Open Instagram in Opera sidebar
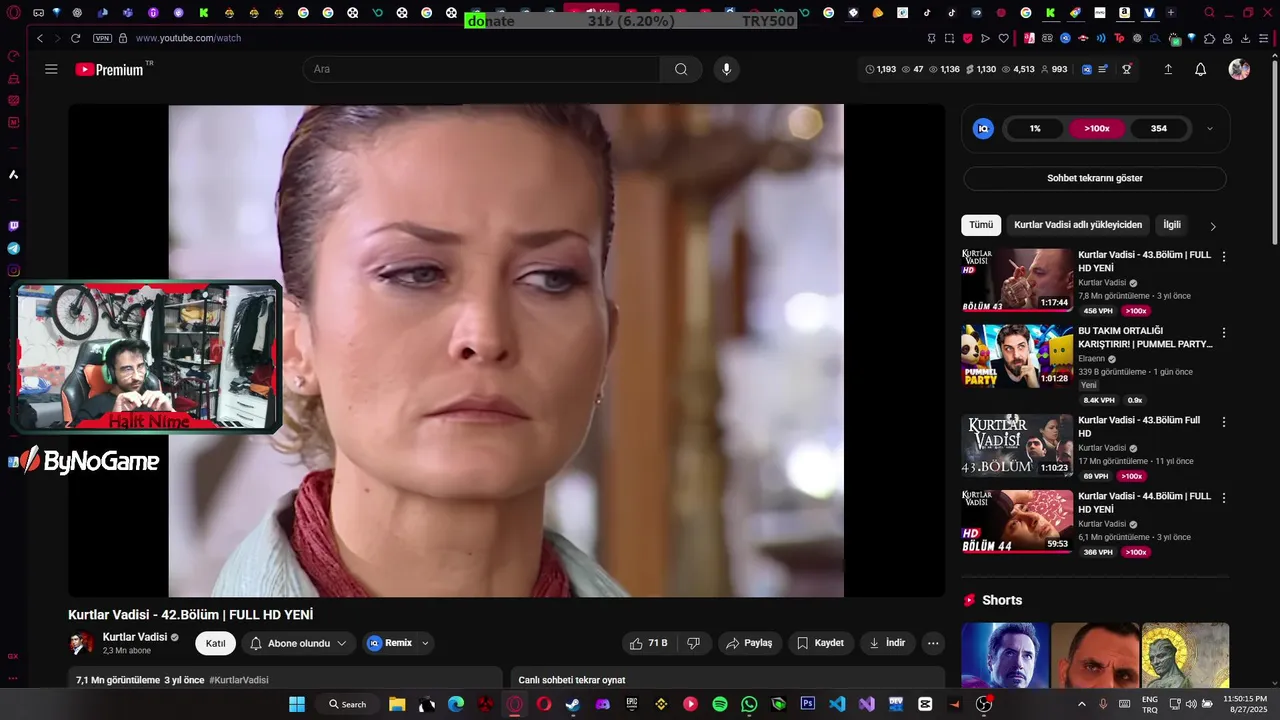Image resolution: width=1280 pixels, height=720 pixels. (13, 270)
